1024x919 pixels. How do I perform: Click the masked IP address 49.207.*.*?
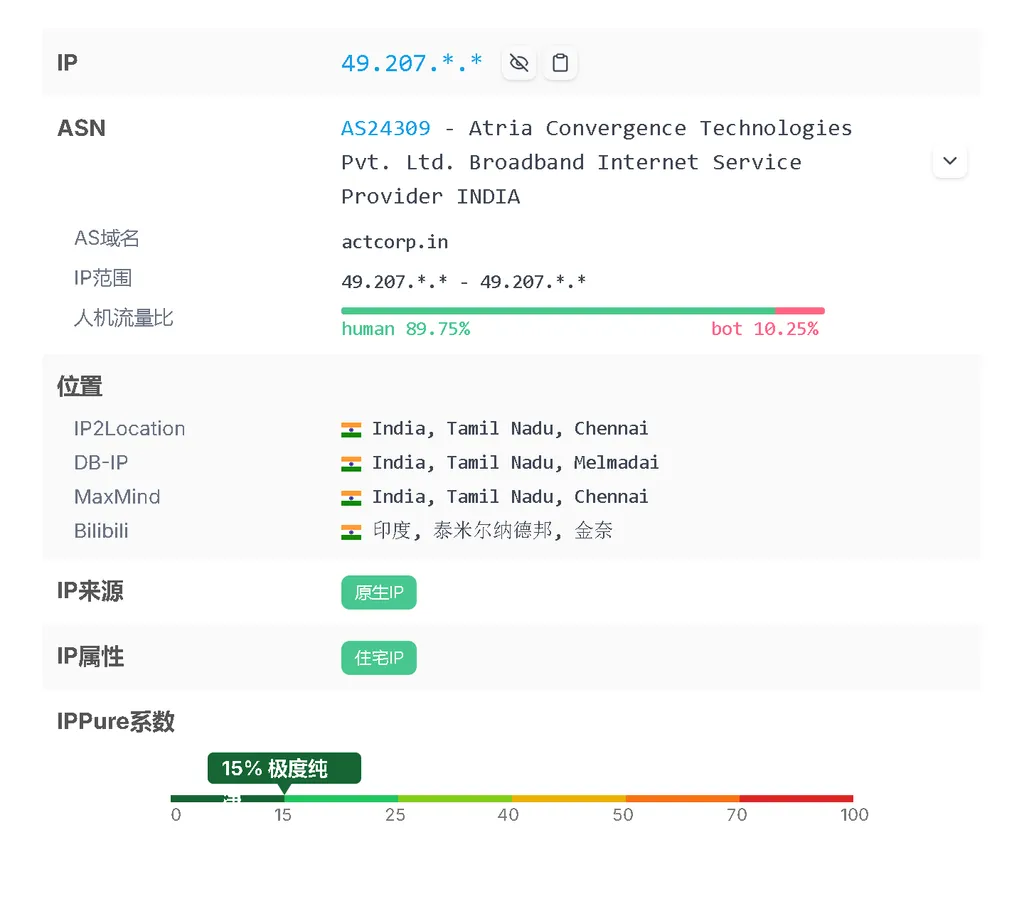(411, 62)
